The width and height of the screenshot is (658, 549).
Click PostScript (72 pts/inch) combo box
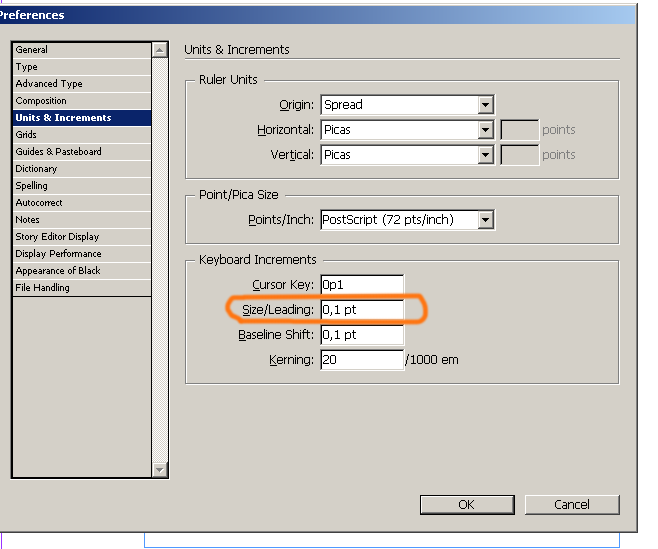click(407, 220)
